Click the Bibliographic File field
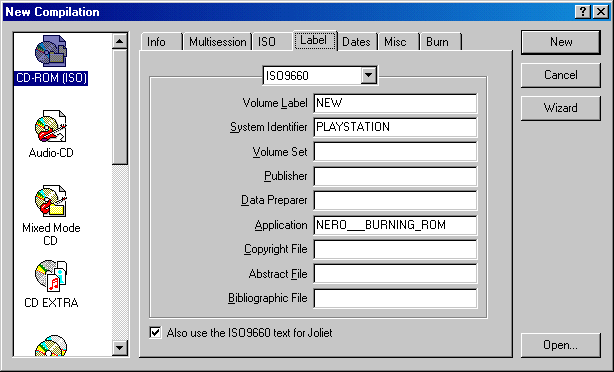This screenshot has width=614, height=372. tap(395, 298)
